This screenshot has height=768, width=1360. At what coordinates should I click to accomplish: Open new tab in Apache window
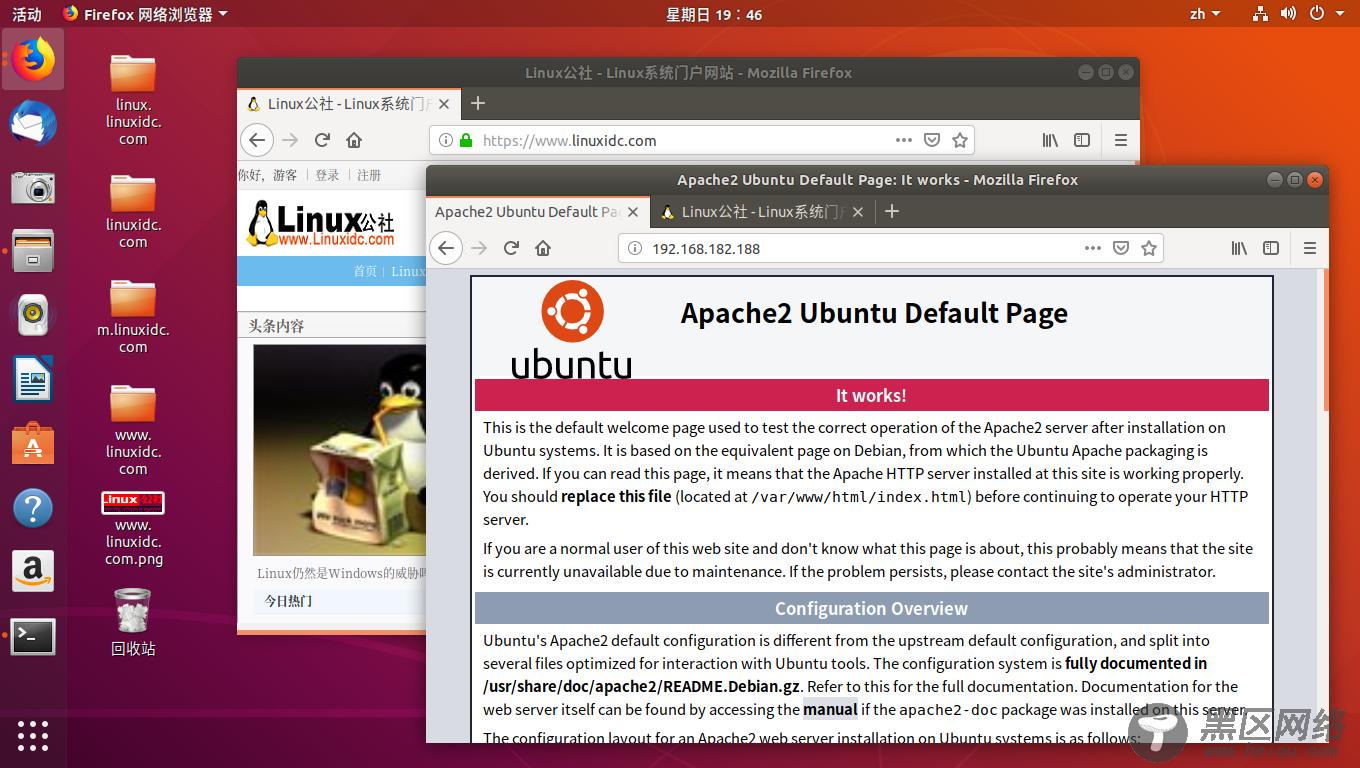tap(892, 211)
